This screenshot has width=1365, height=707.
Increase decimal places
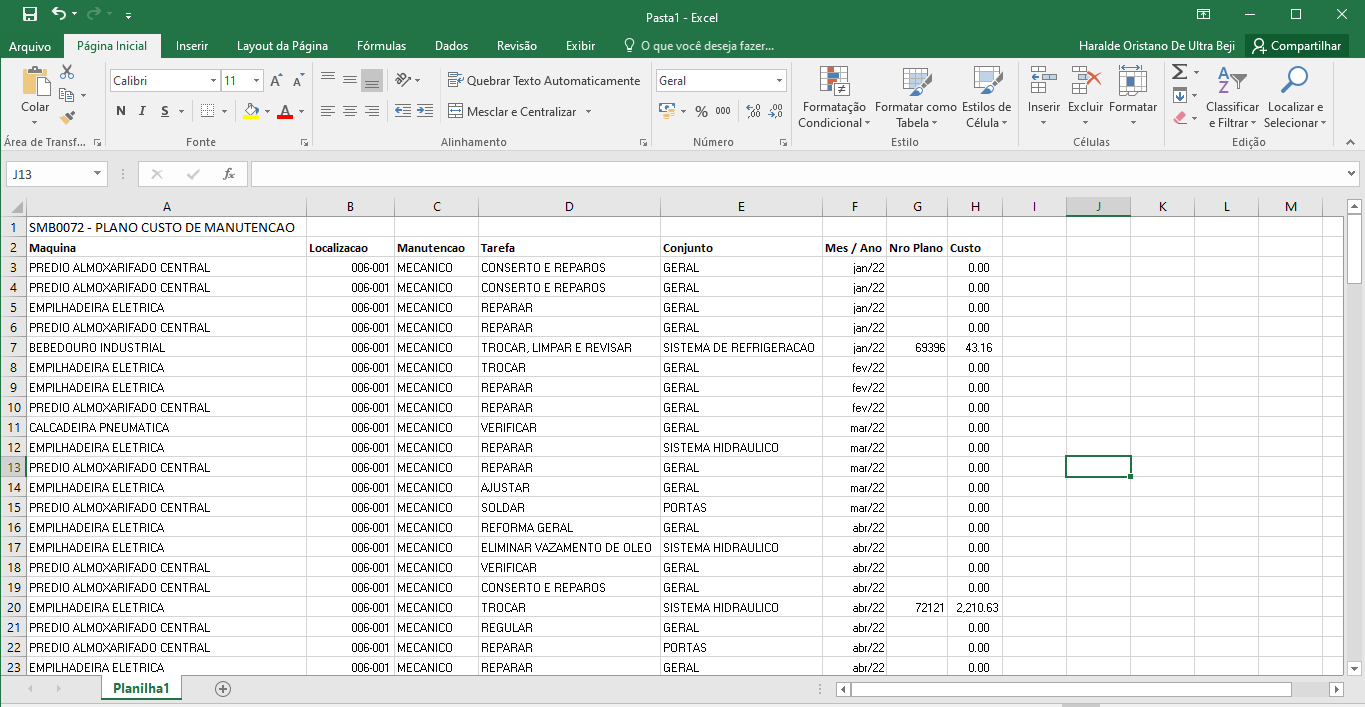click(753, 112)
